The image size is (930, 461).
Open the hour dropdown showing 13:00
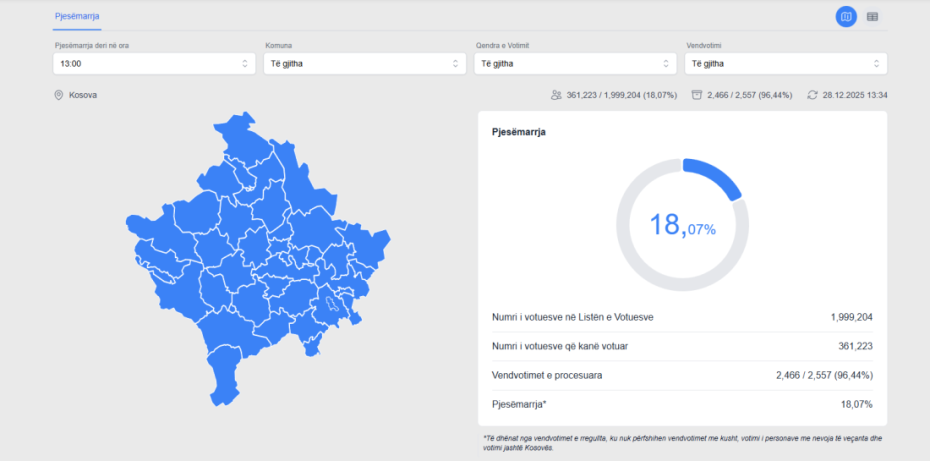pos(154,64)
